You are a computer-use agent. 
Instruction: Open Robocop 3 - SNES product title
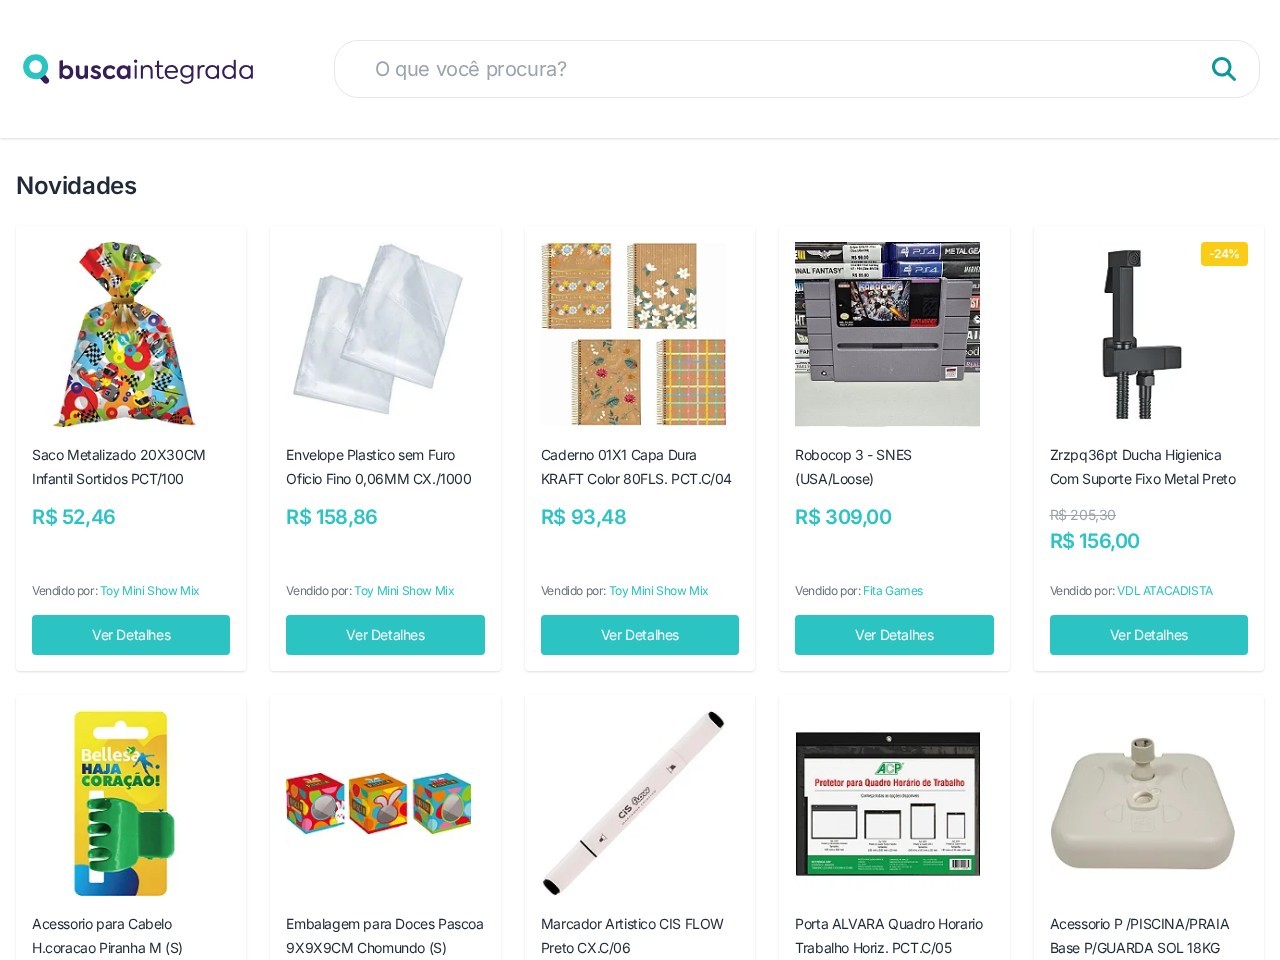853,467
